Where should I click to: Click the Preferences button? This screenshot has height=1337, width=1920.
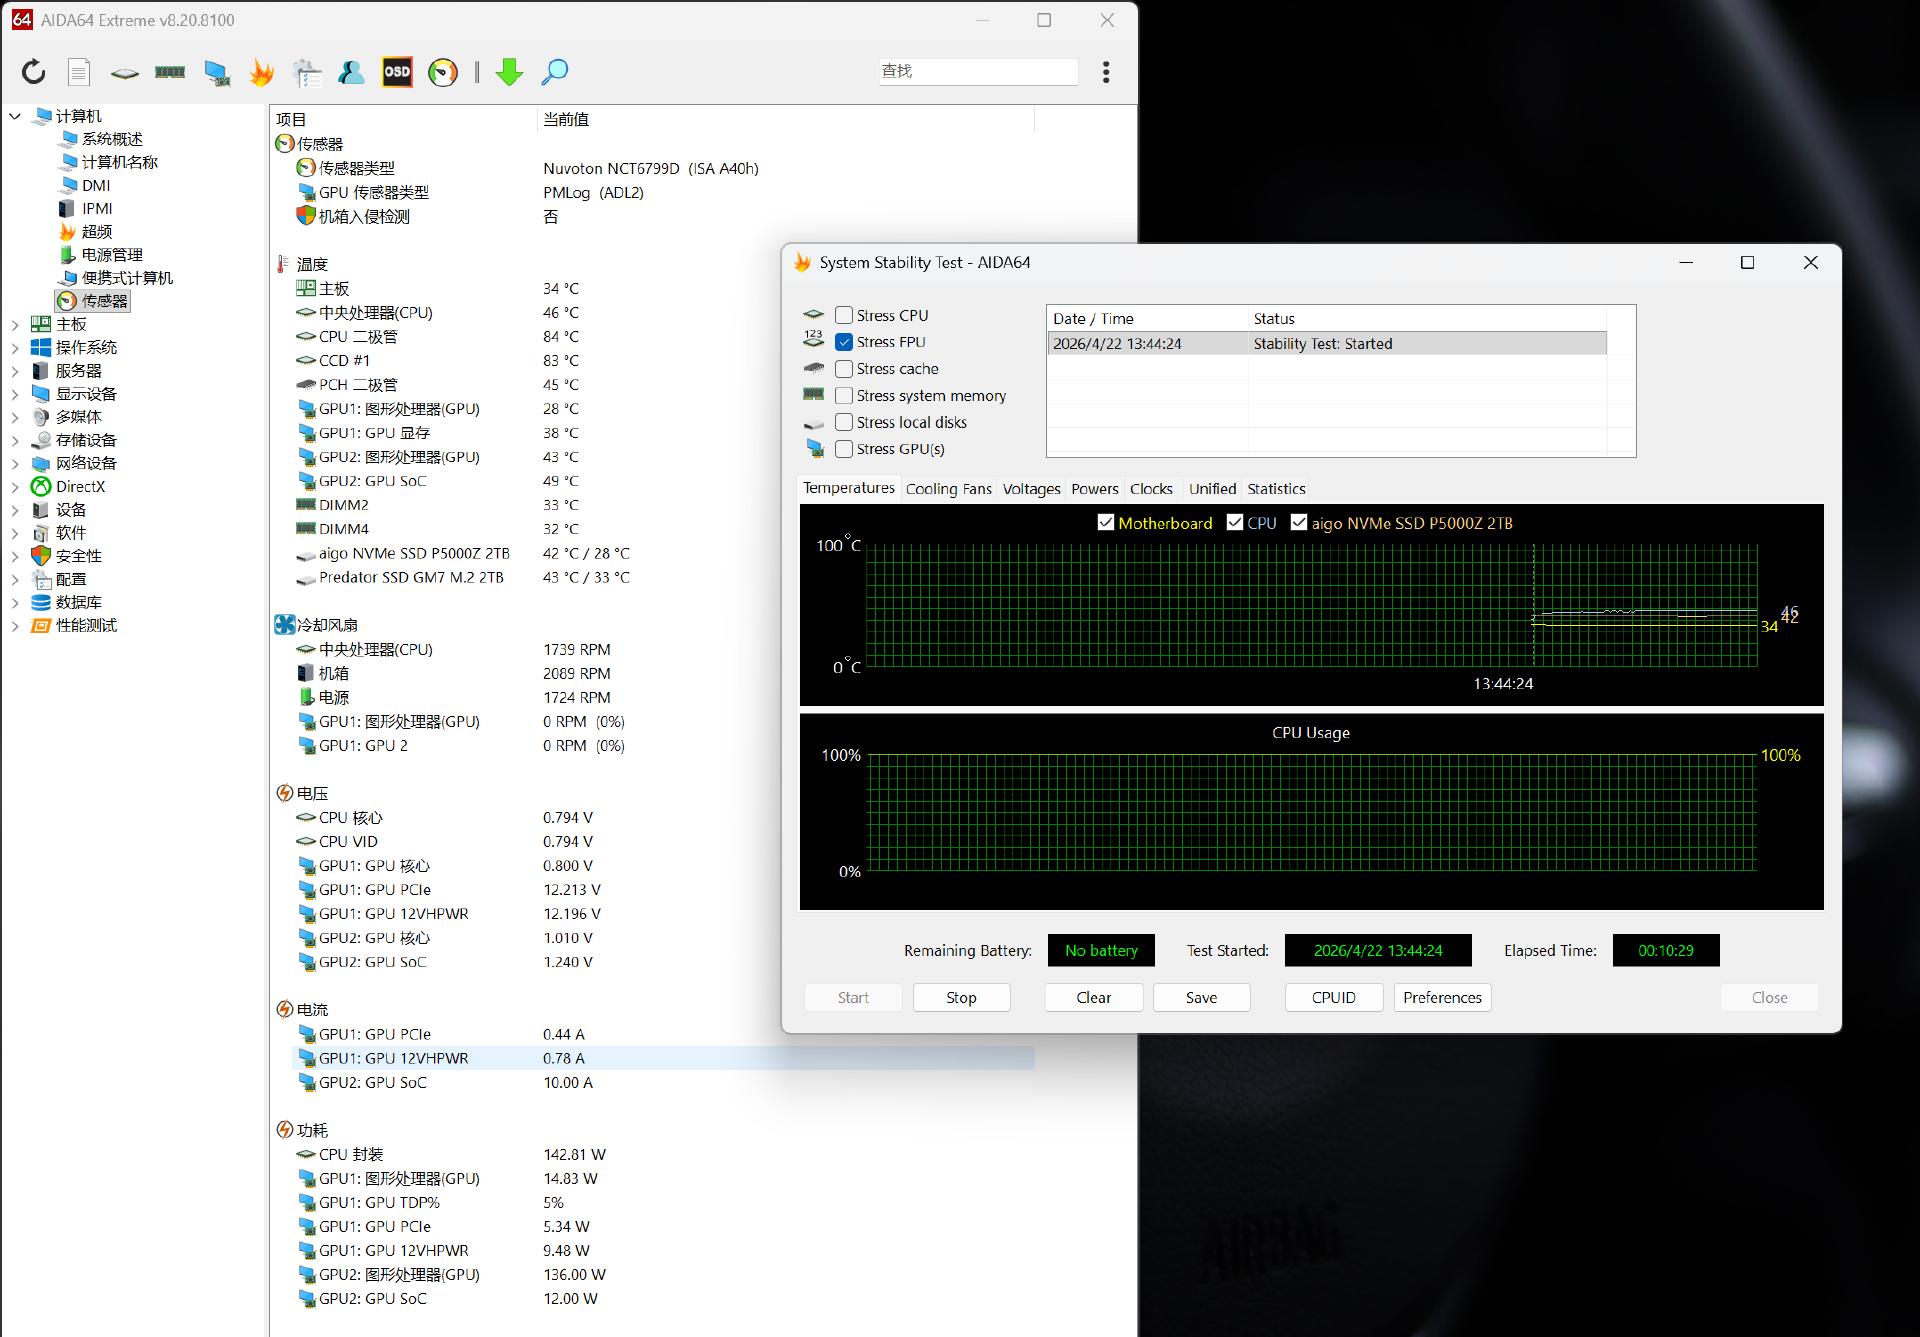[1442, 997]
